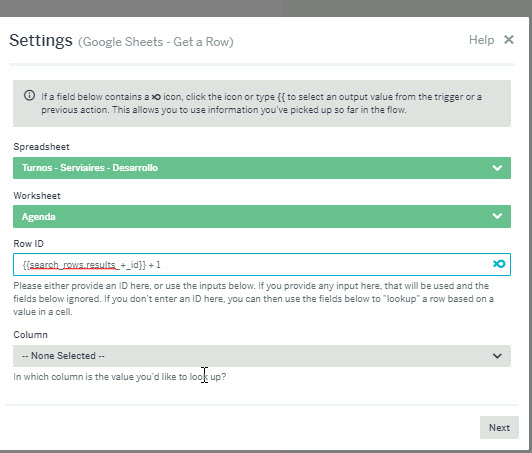Viewport: 532px width, 453px height.
Task: Click the Row ID field label
Action: click(28, 243)
